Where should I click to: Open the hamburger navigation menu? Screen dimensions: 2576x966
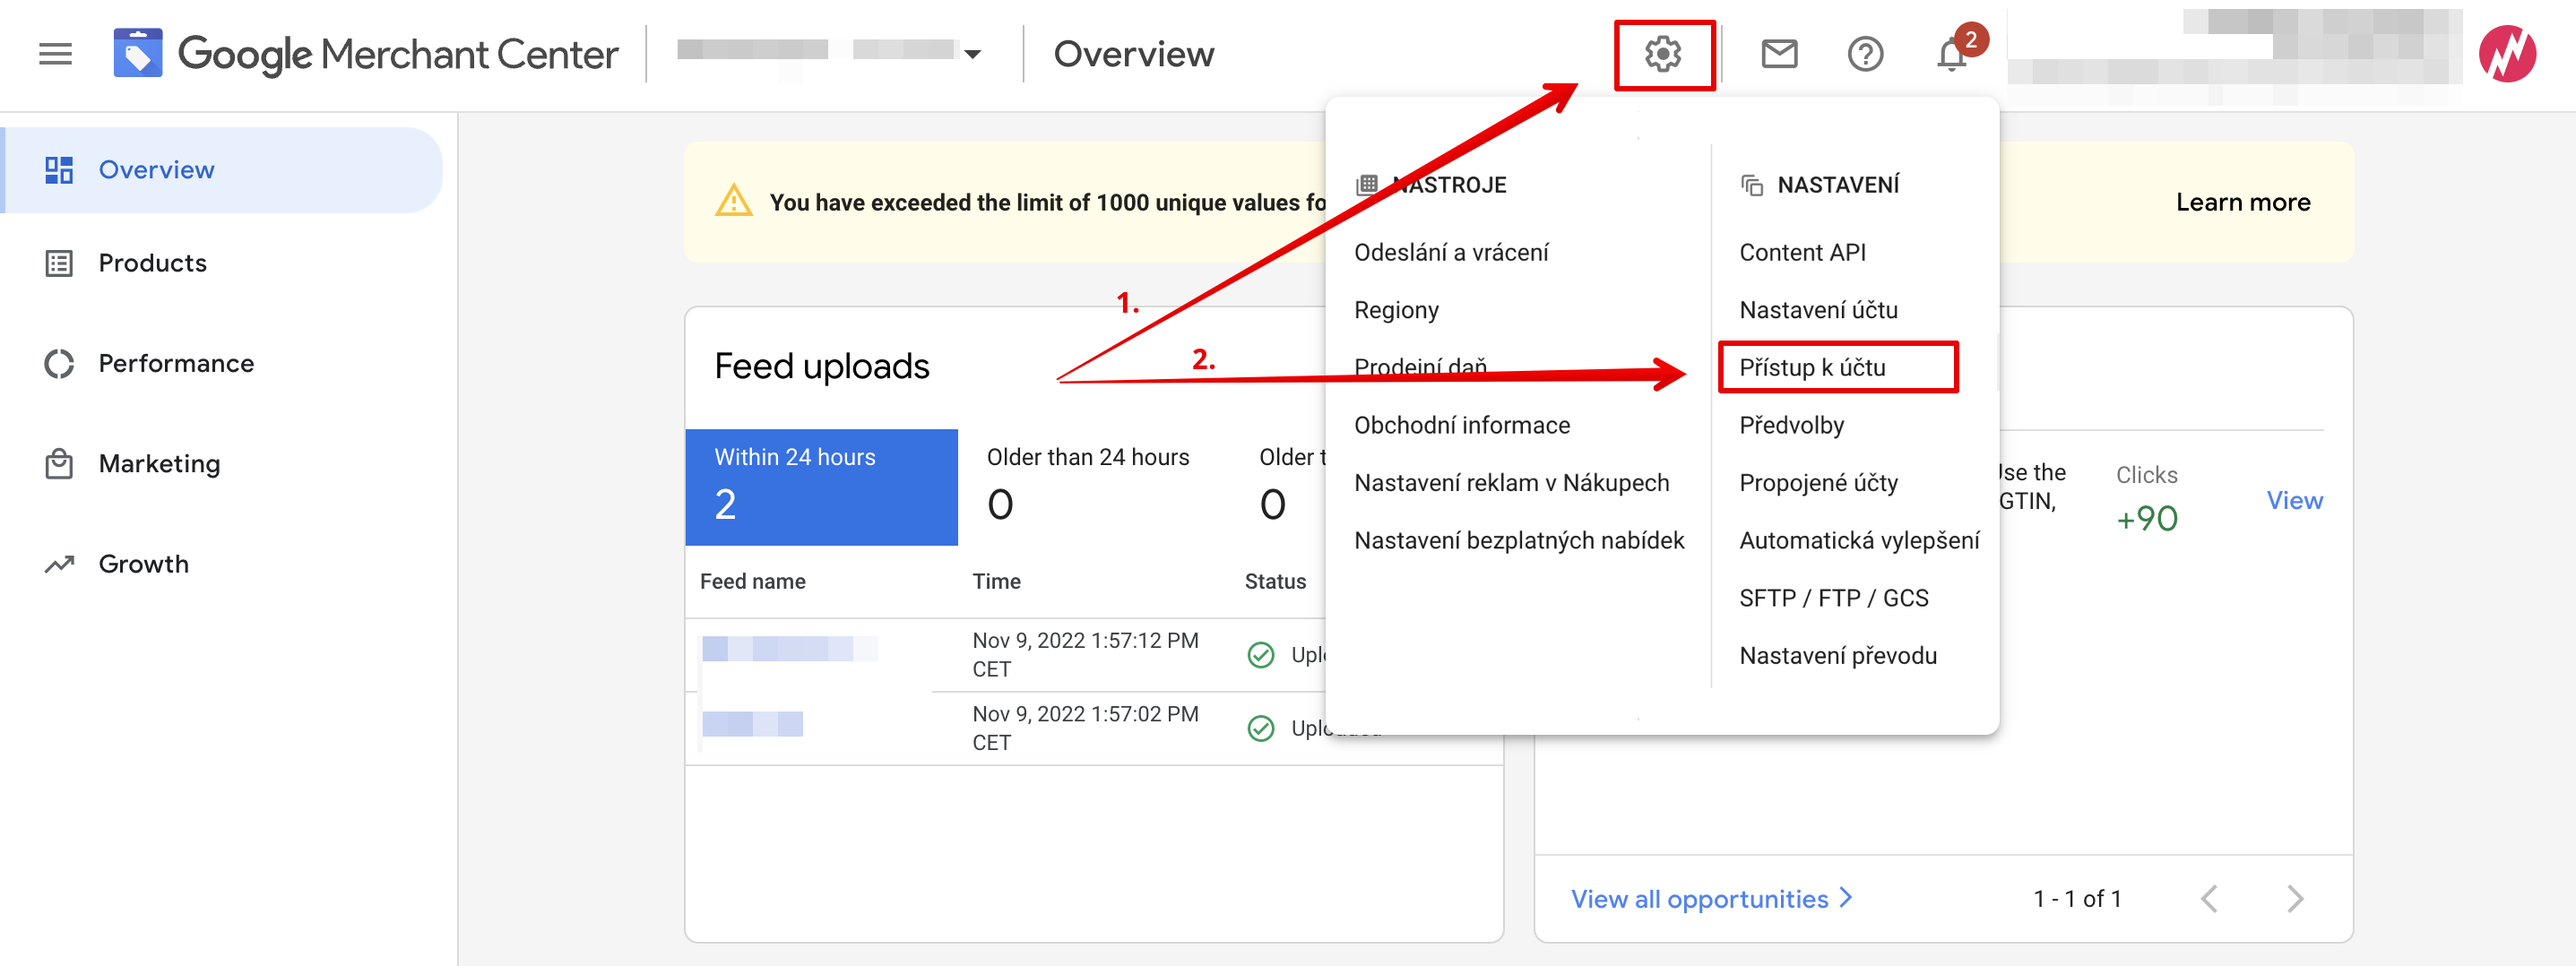click(x=55, y=54)
